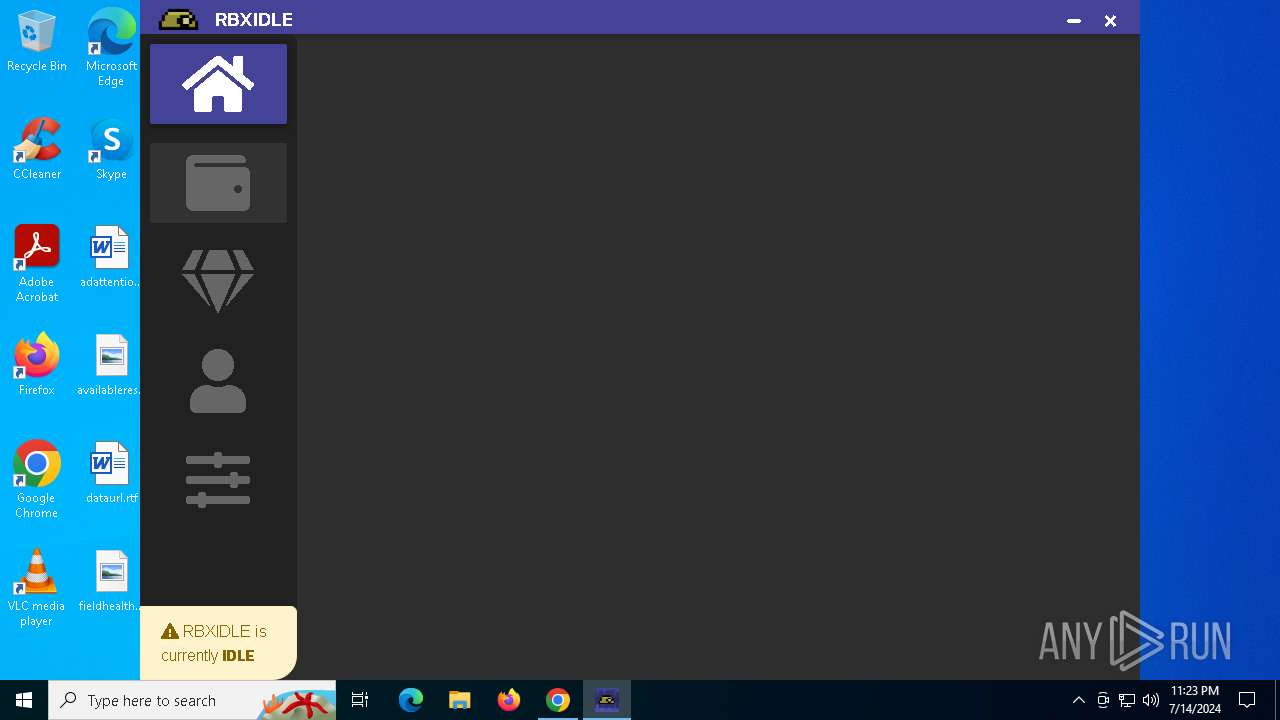Click the 'RBXIDLE is currently IDLE' notice

[x=218, y=643]
